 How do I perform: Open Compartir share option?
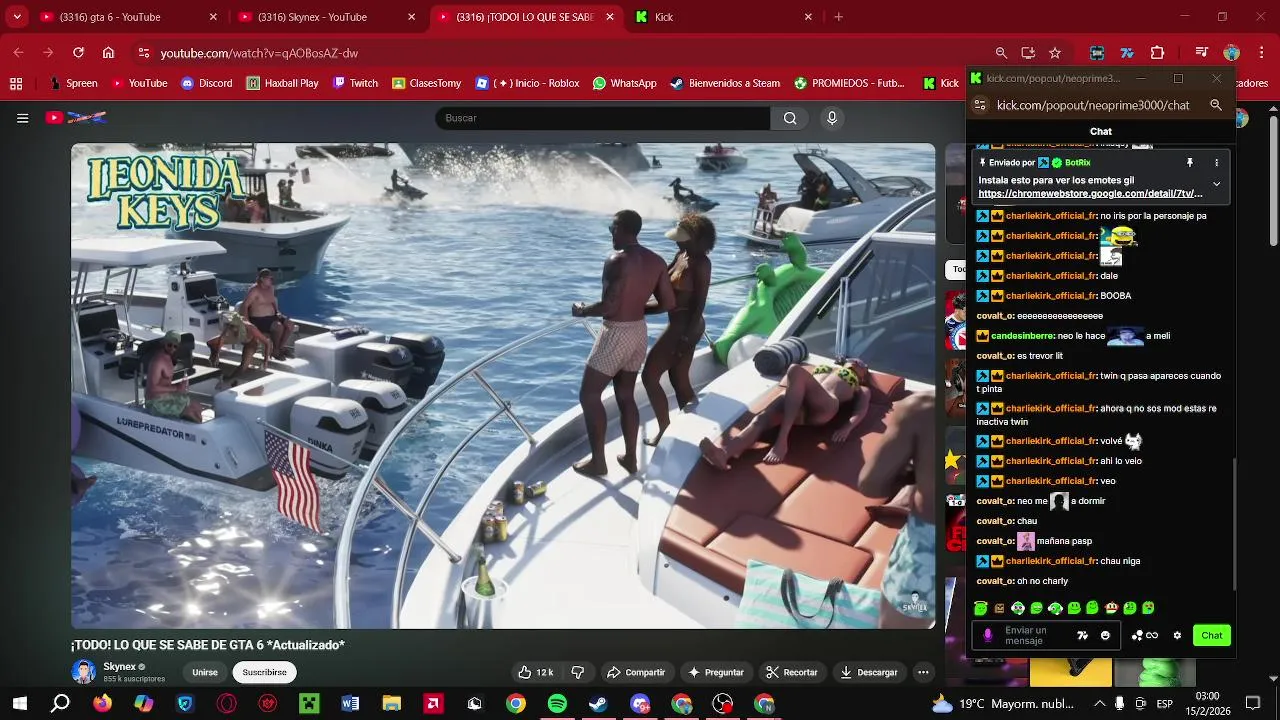pyautogui.click(x=636, y=672)
